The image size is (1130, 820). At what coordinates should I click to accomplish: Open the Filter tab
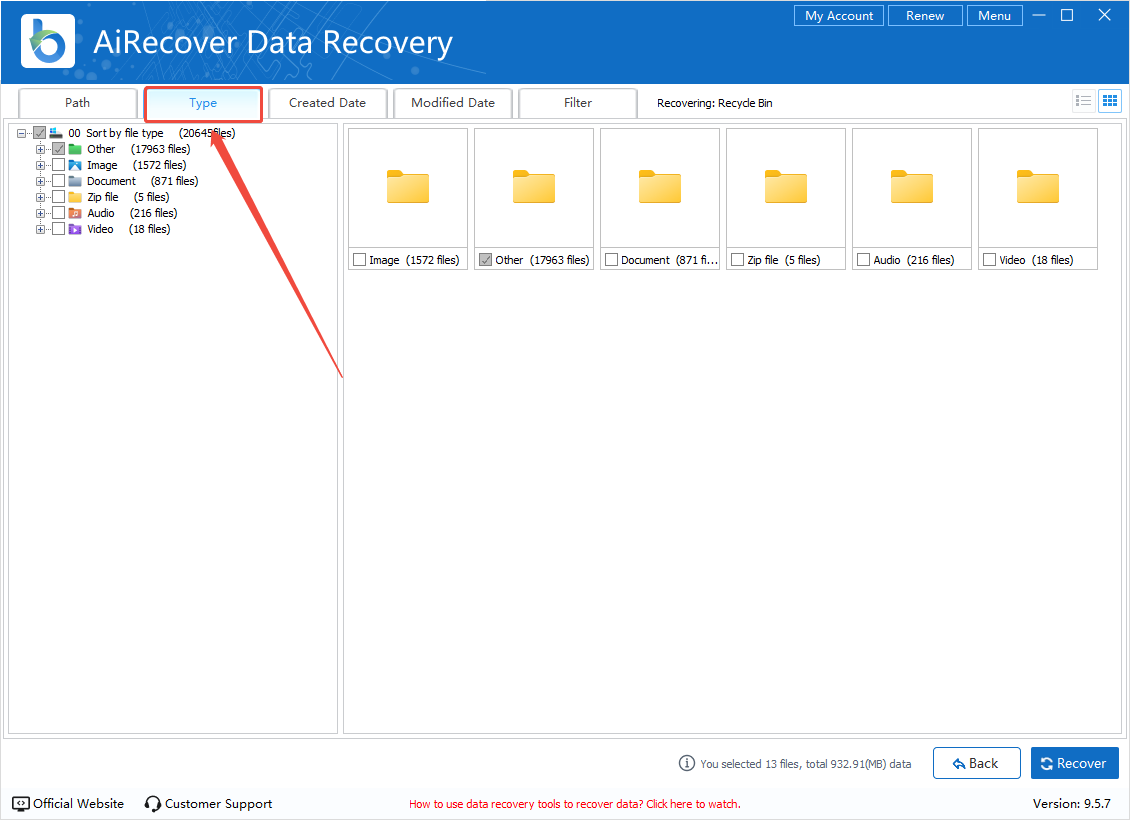tap(577, 103)
